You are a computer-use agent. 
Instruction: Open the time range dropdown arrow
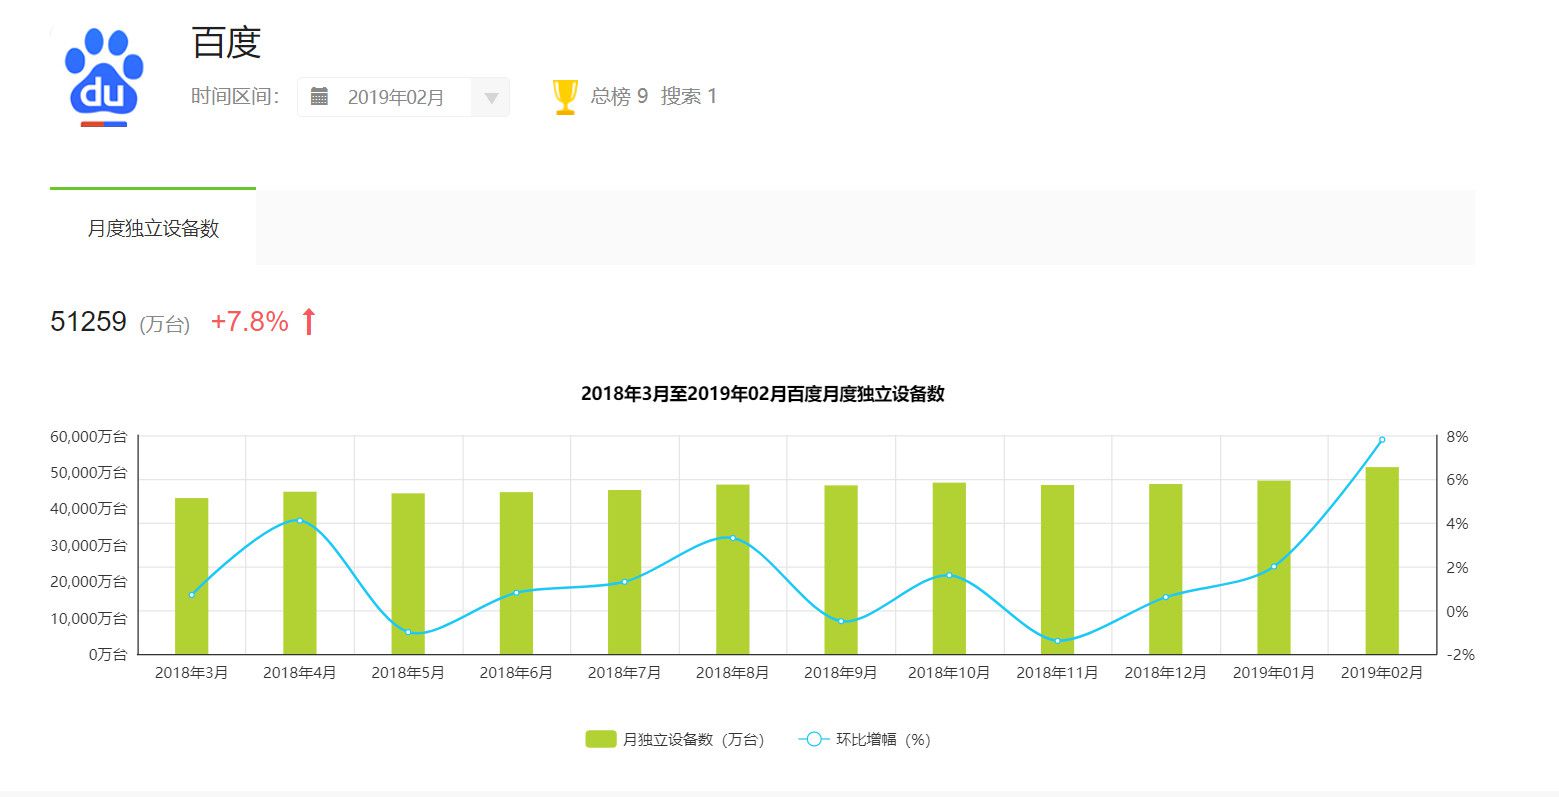[491, 98]
